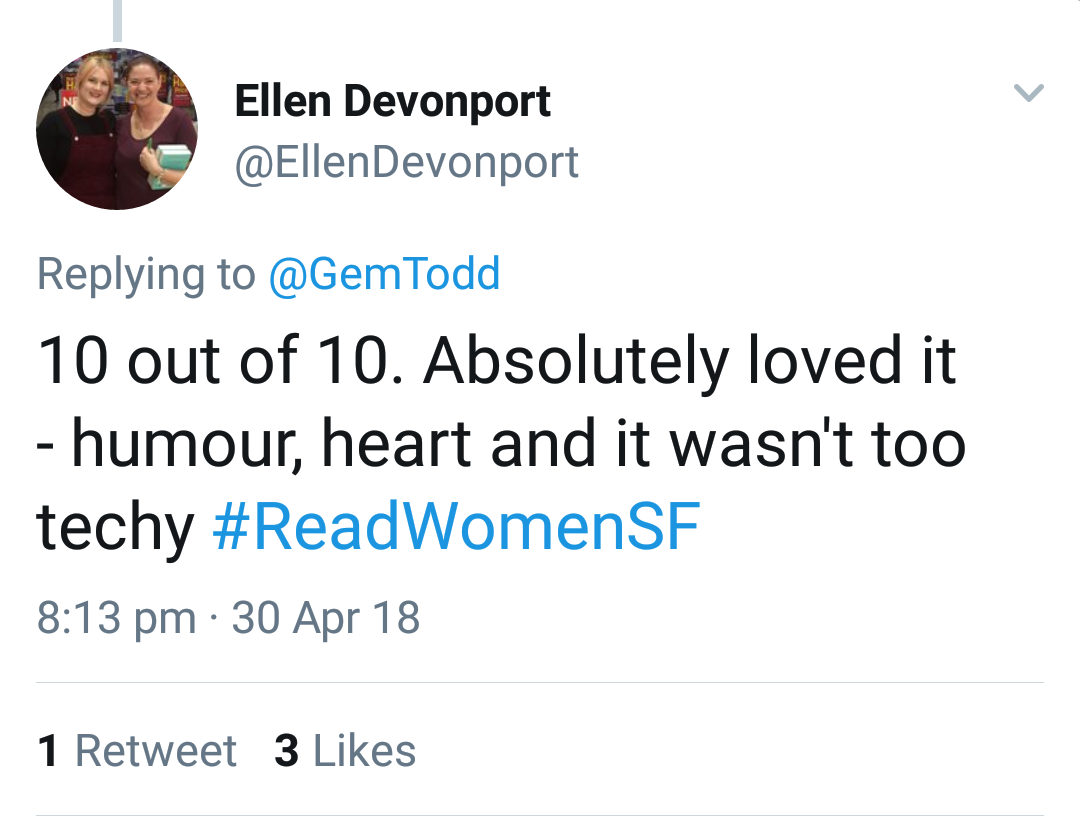Screen dimensions: 1080x835
Task: Open the tweet options chevron menu
Action: click(1028, 93)
